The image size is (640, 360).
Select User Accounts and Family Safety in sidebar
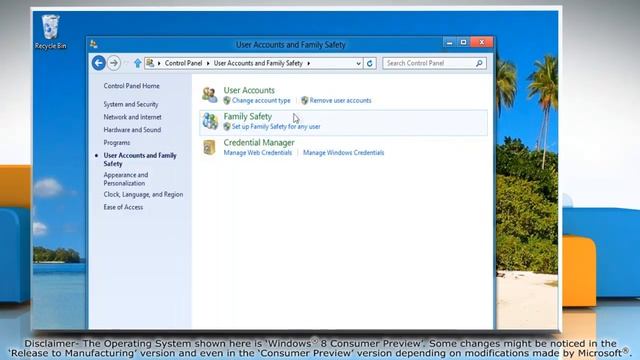tap(140, 160)
